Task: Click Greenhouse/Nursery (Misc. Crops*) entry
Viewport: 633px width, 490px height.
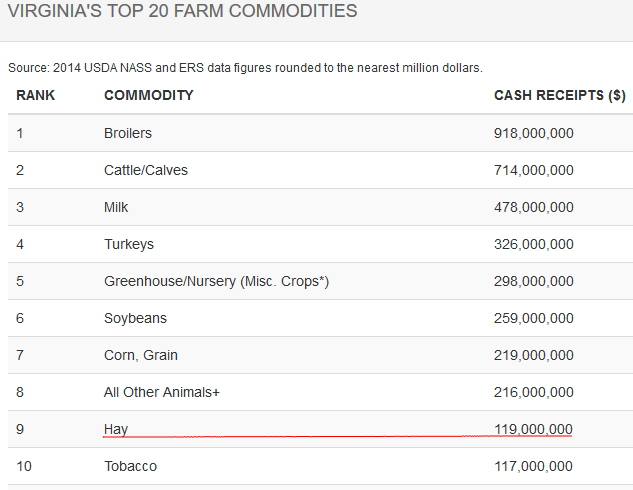Action: [x=216, y=281]
